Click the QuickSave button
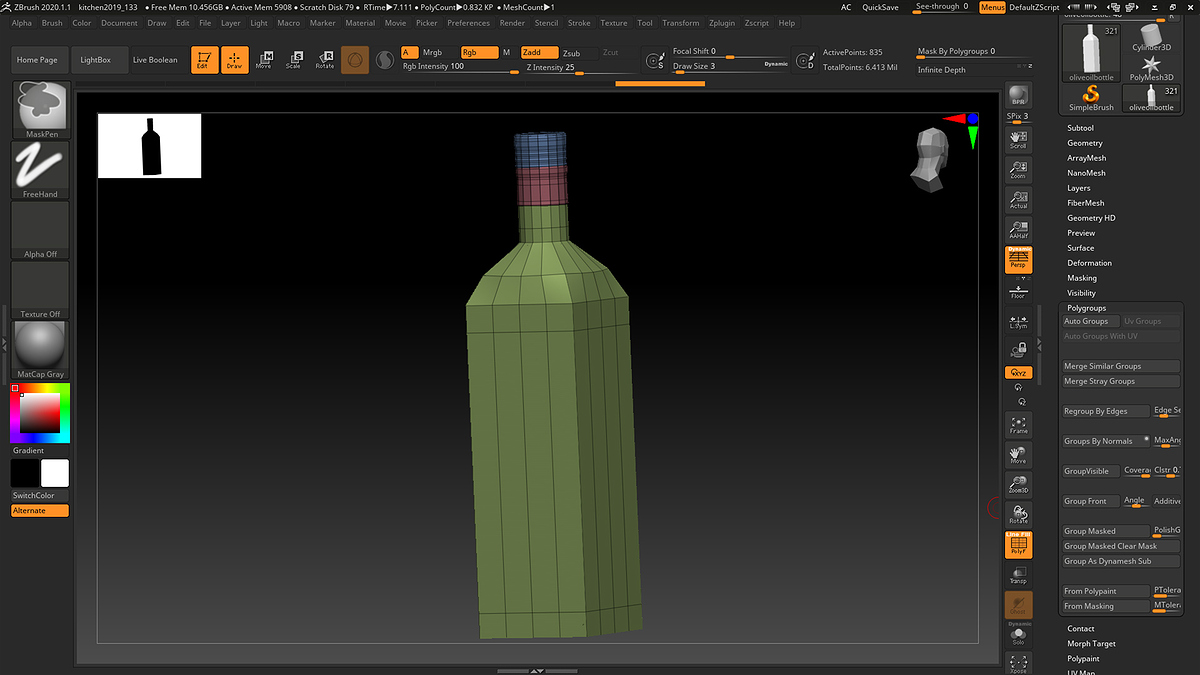 (880, 7)
